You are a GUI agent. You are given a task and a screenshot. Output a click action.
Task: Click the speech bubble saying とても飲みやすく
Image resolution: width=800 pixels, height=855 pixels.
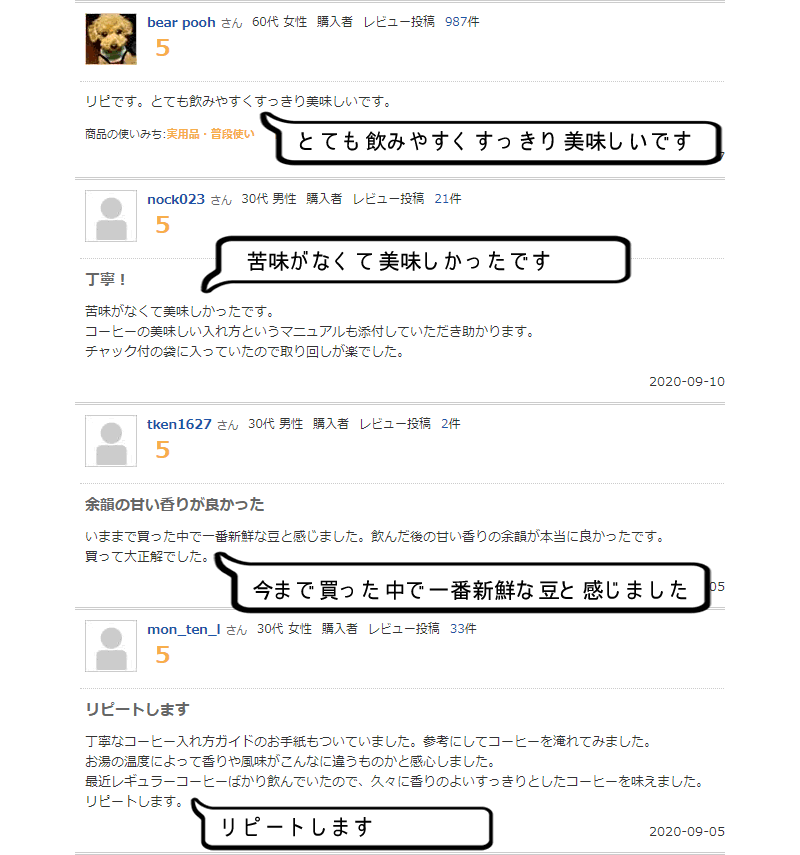click(x=491, y=141)
